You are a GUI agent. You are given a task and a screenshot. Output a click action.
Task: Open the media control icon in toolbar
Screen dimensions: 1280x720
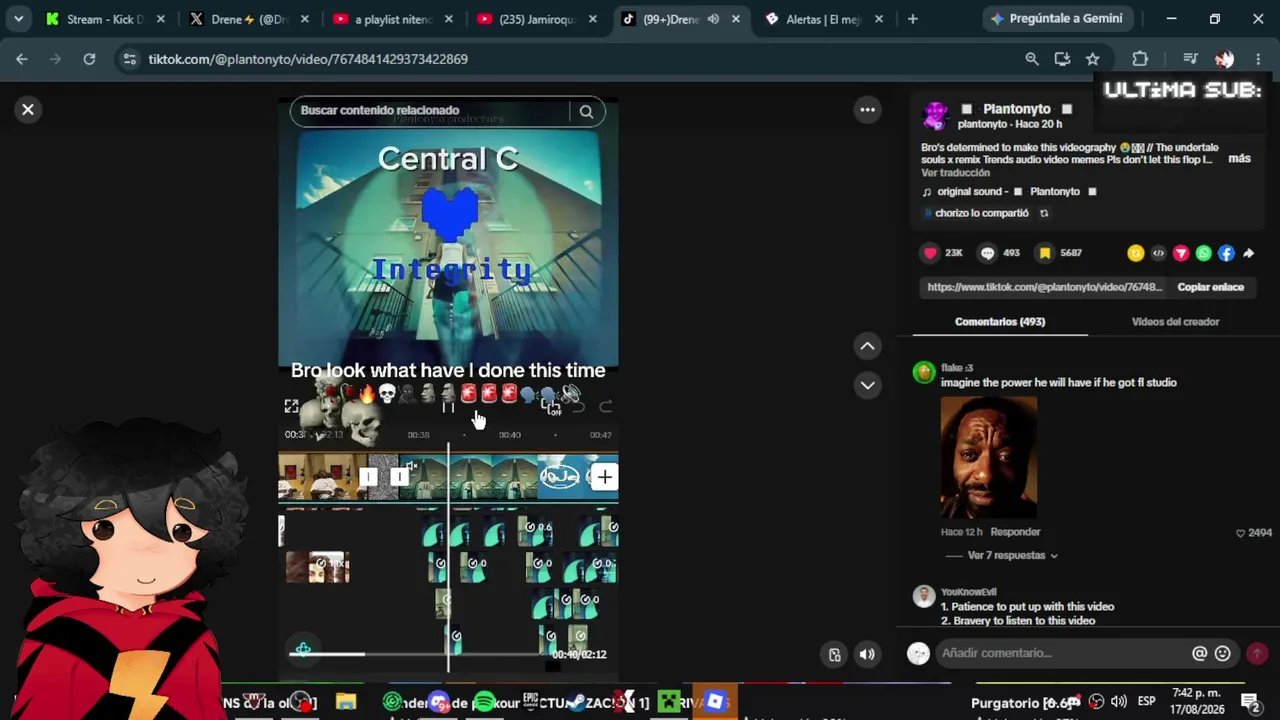pos(1190,59)
